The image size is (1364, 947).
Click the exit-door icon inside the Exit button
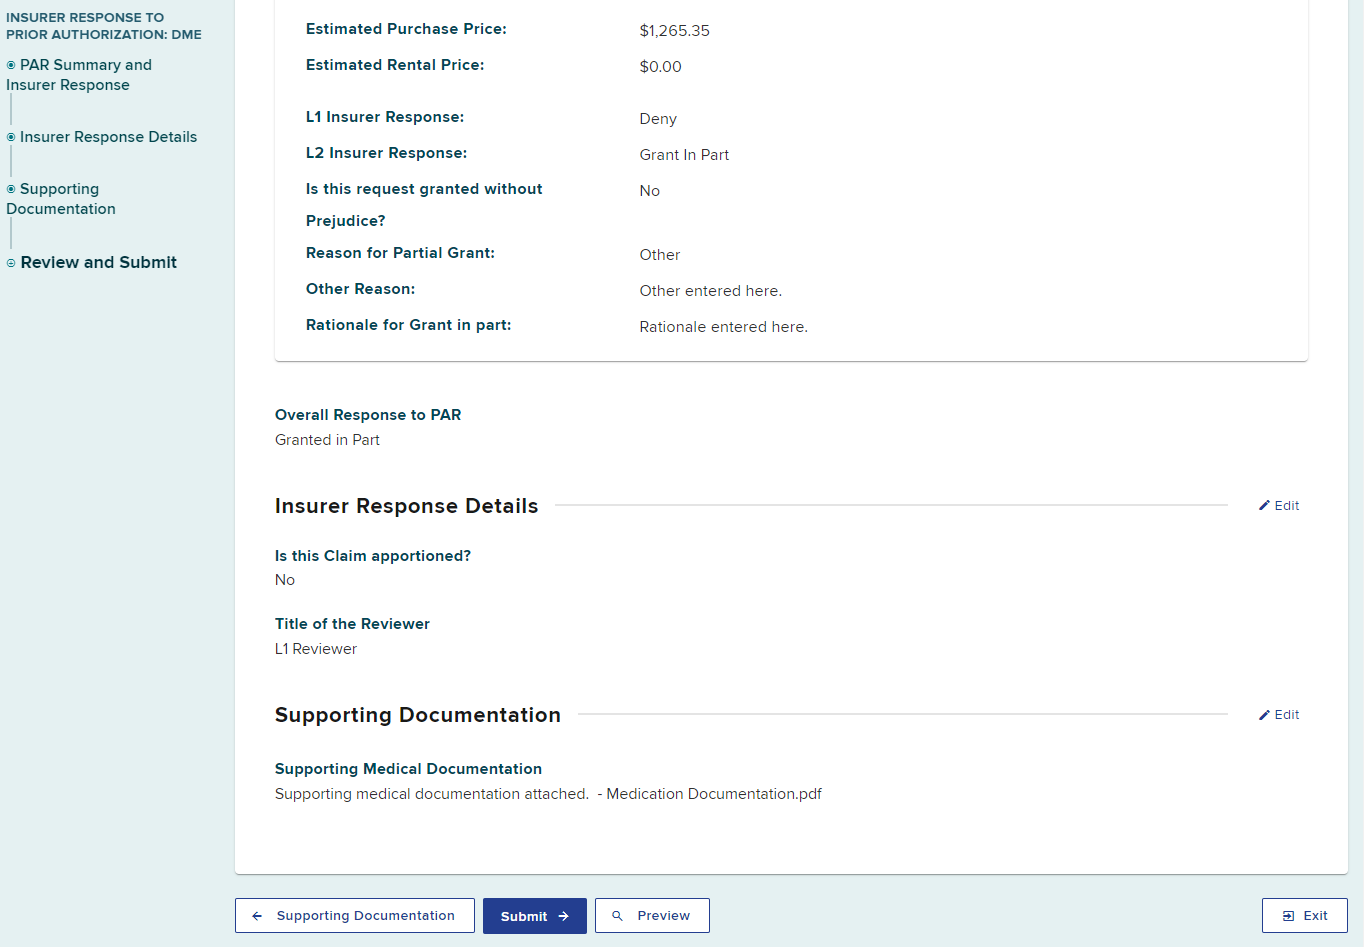click(1289, 915)
